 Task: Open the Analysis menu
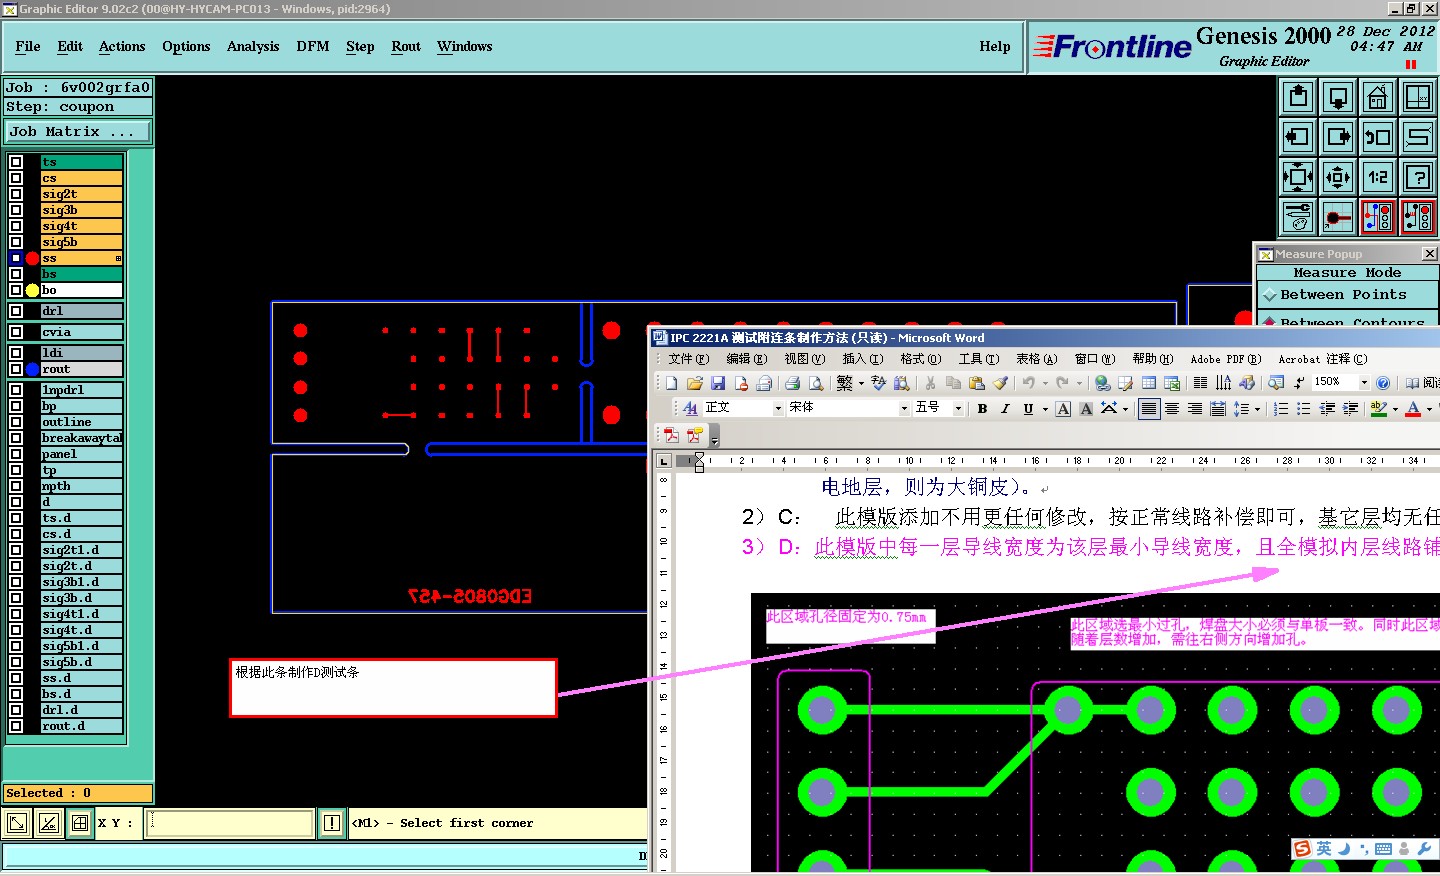[253, 46]
